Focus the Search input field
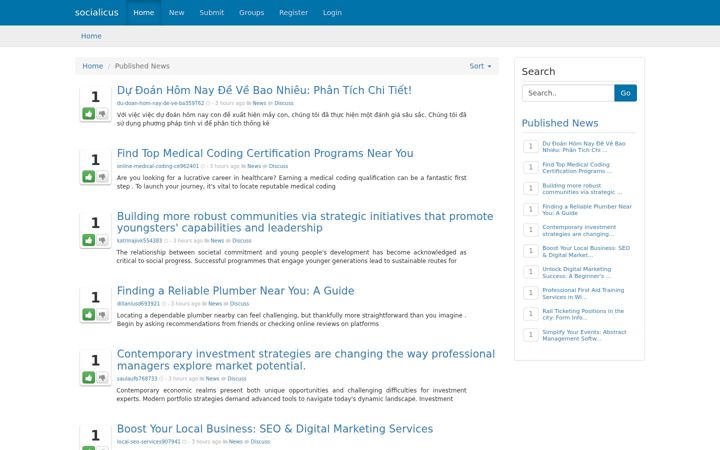The width and height of the screenshot is (720, 450). (x=568, y=93)
